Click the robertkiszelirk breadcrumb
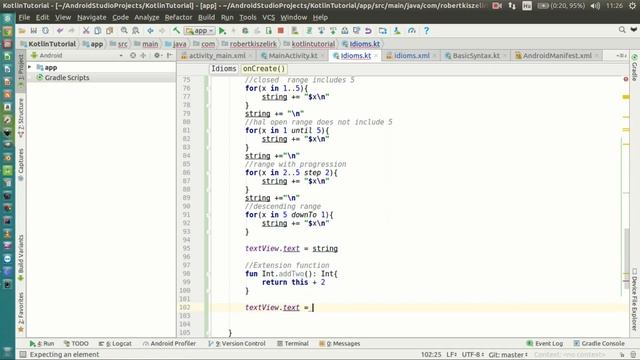 pyautogui.click(x=253, y=44)
